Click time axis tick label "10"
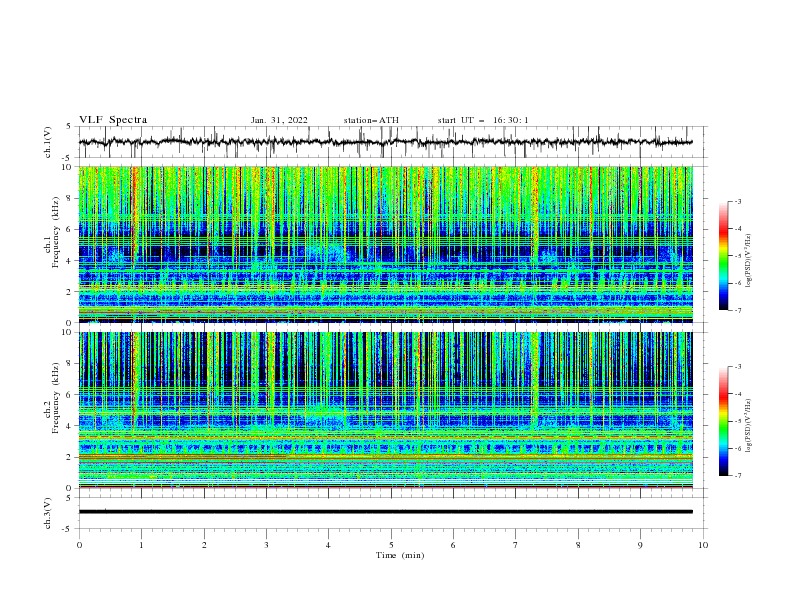 [703, 545]
